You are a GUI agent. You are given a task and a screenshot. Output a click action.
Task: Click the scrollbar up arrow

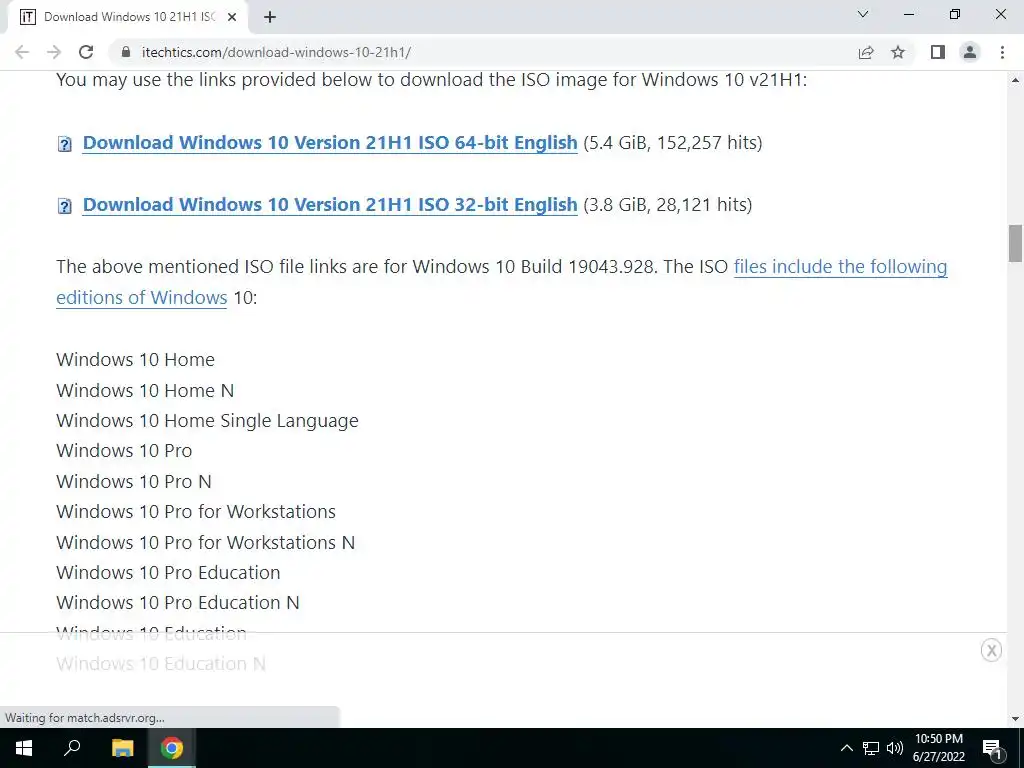[x=1015, y=80]
